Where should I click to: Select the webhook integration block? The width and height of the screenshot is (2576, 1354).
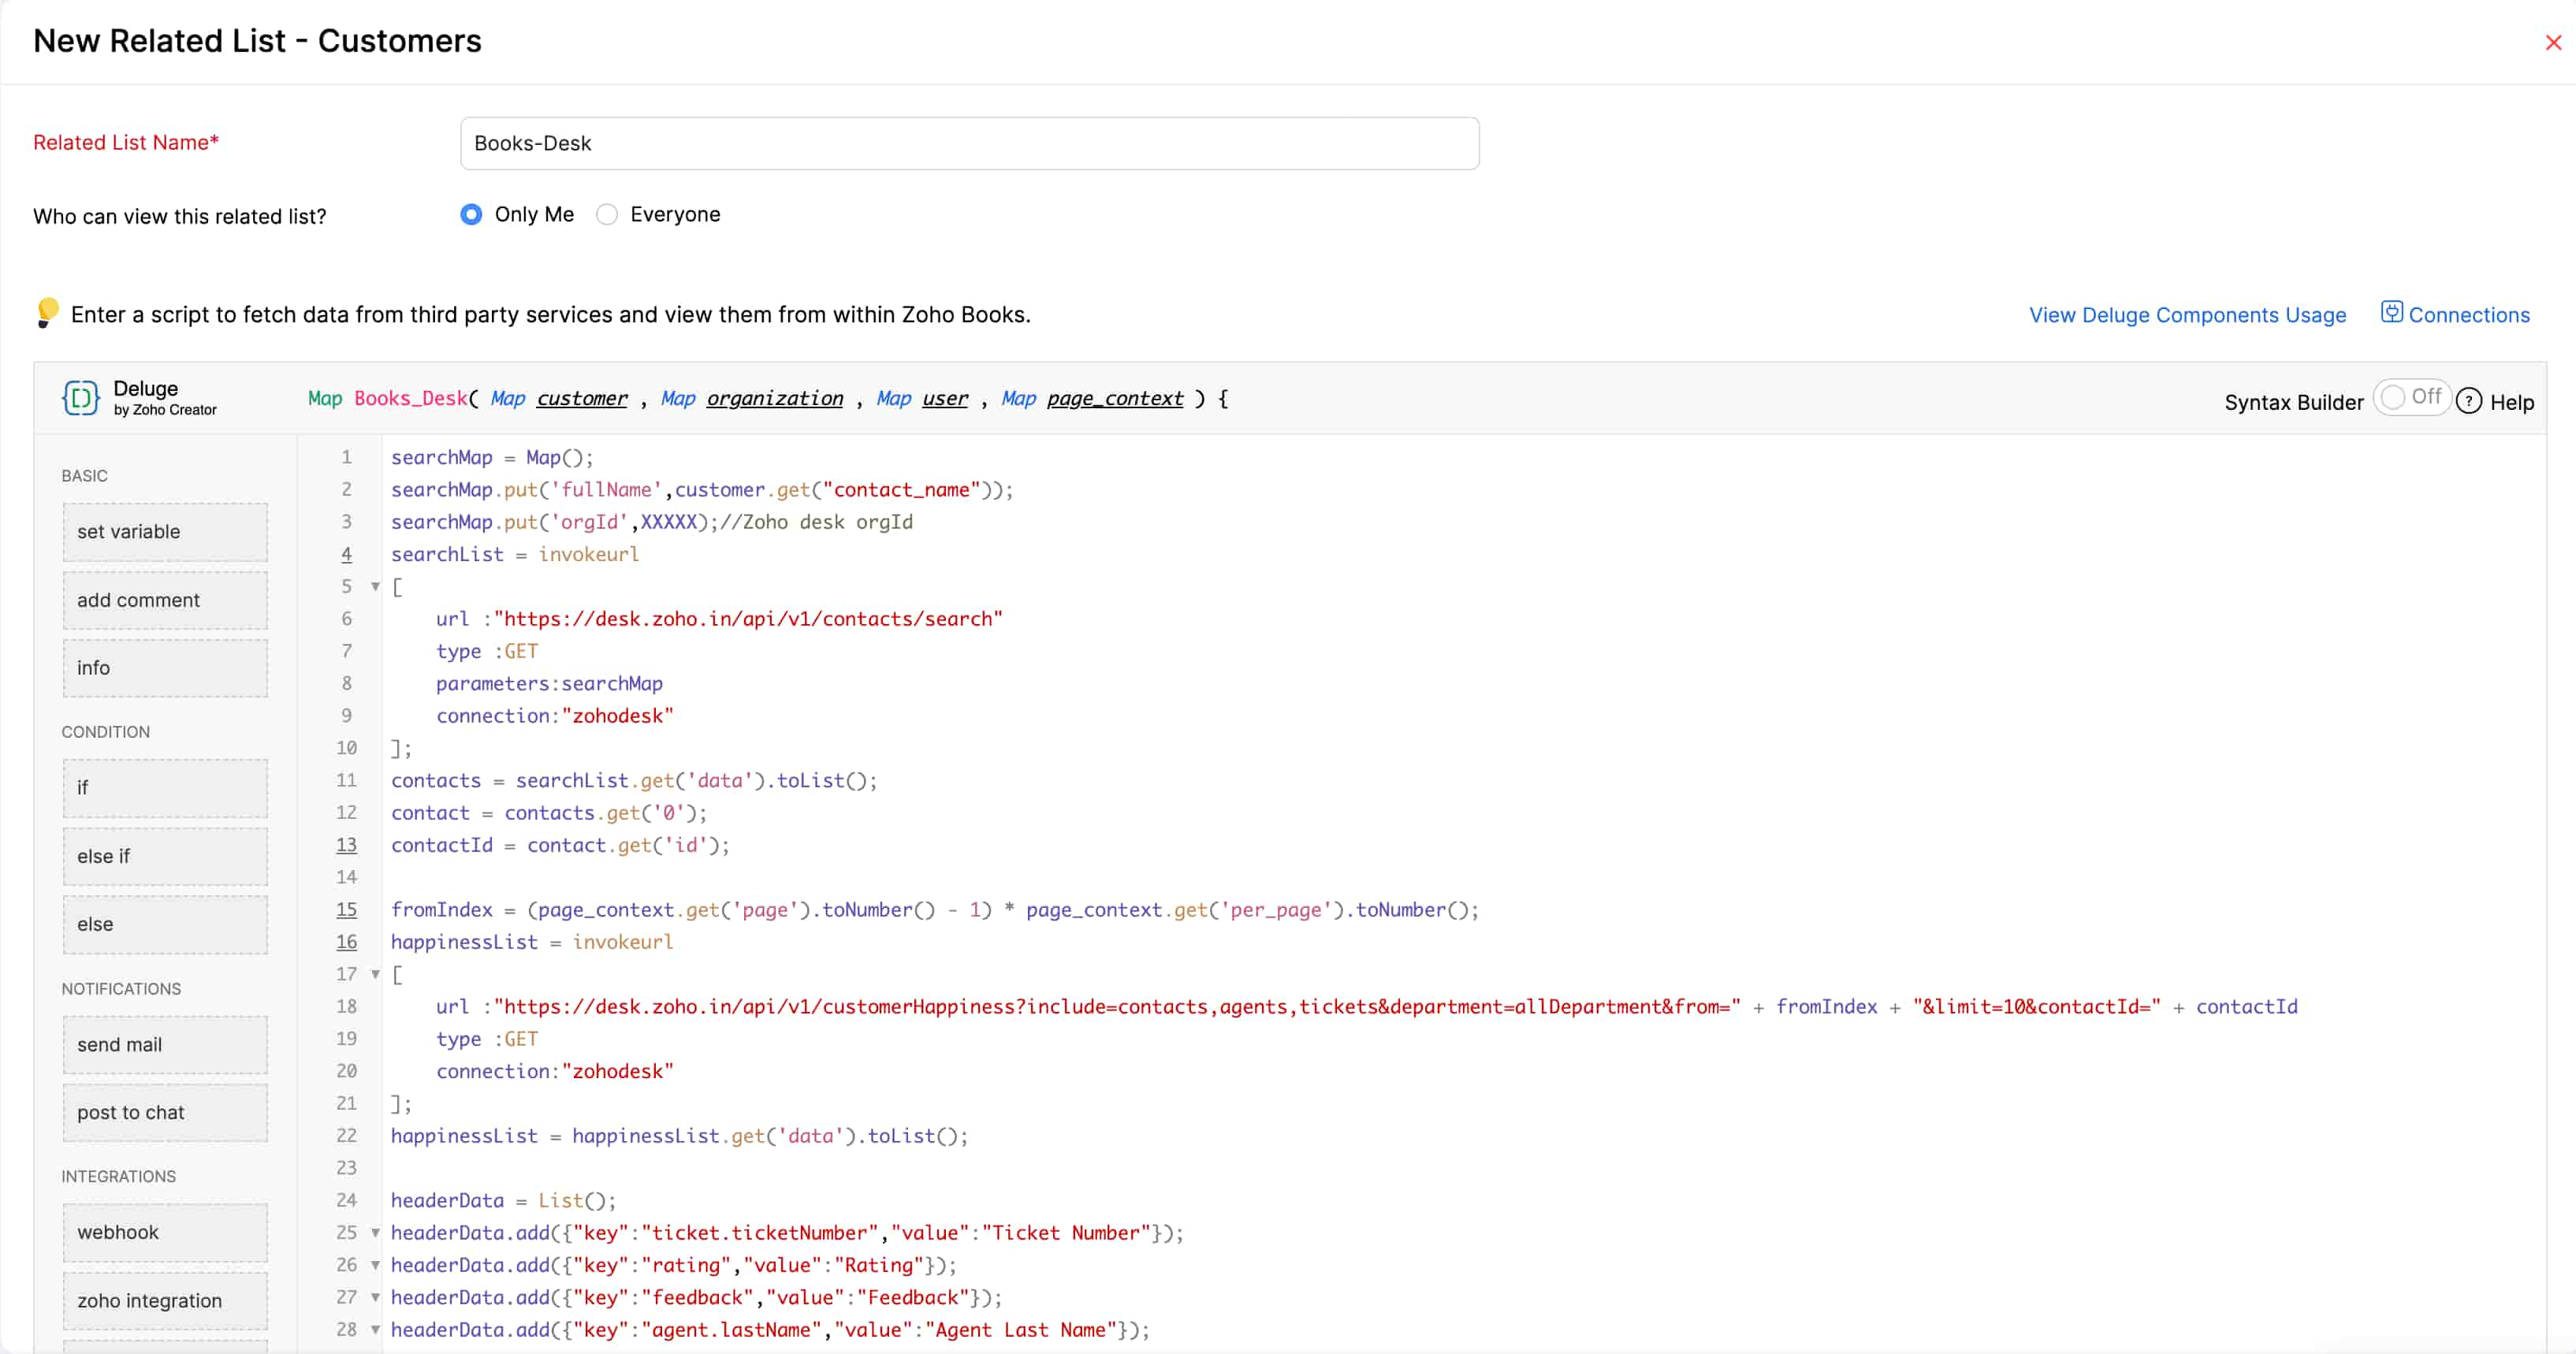tap(164, 1232)
